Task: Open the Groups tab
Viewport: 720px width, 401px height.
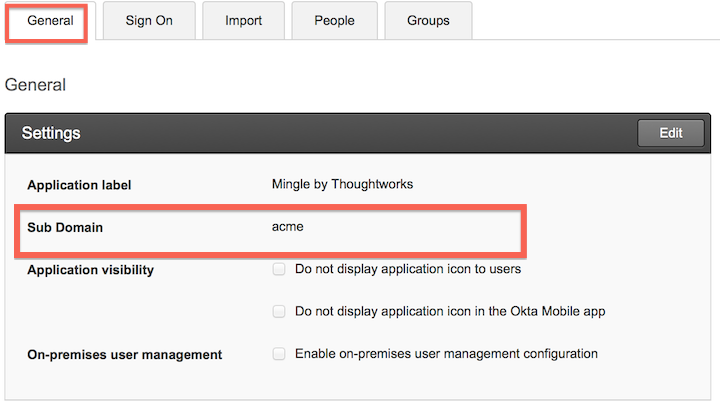Action: point(428,21)
